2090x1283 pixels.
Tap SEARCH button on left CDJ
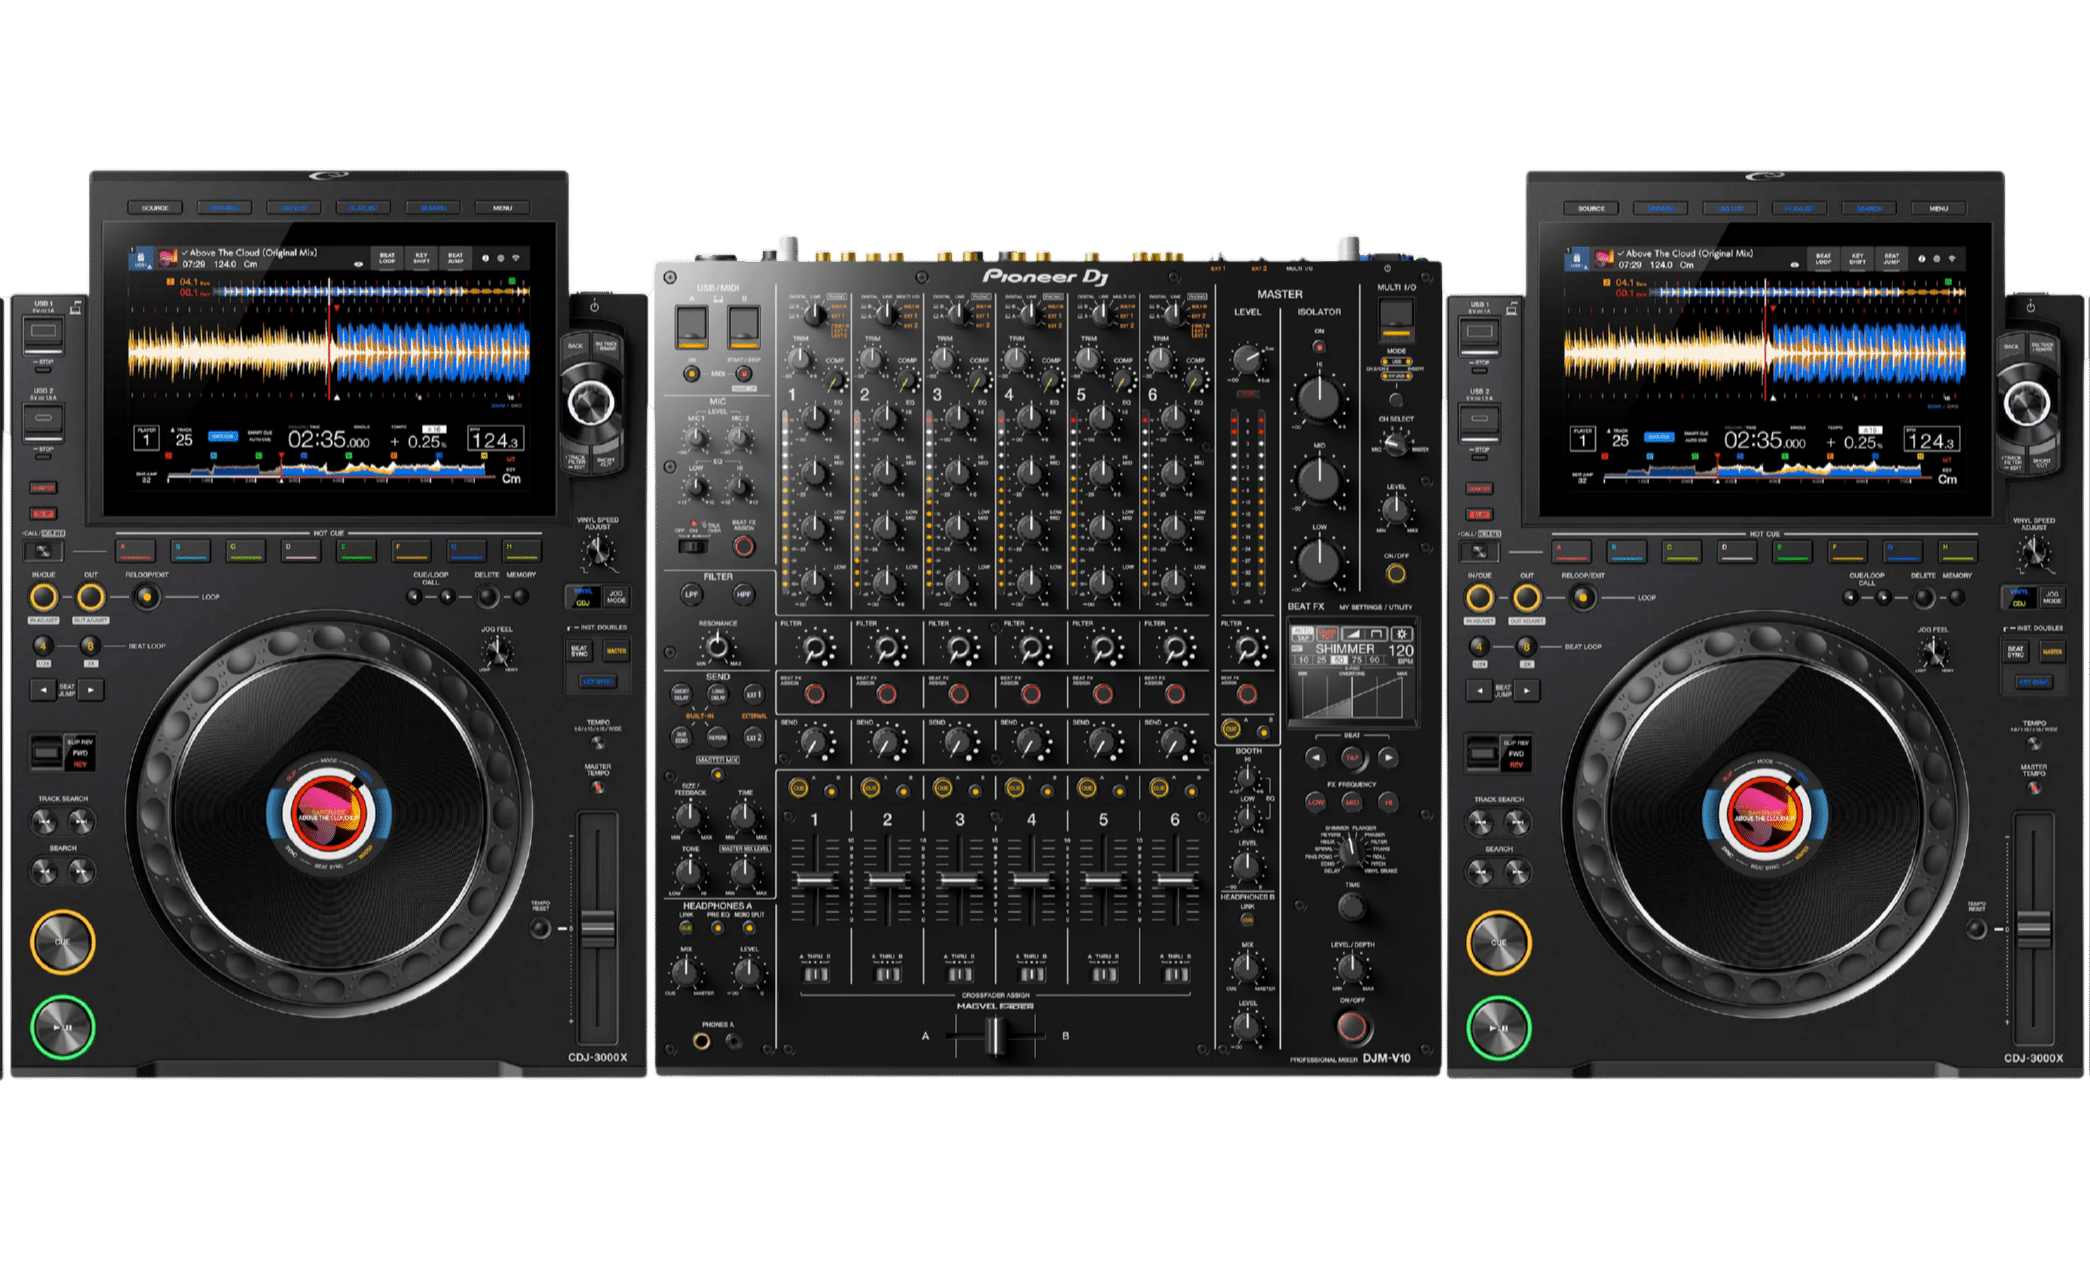click(x=433, y=208)
